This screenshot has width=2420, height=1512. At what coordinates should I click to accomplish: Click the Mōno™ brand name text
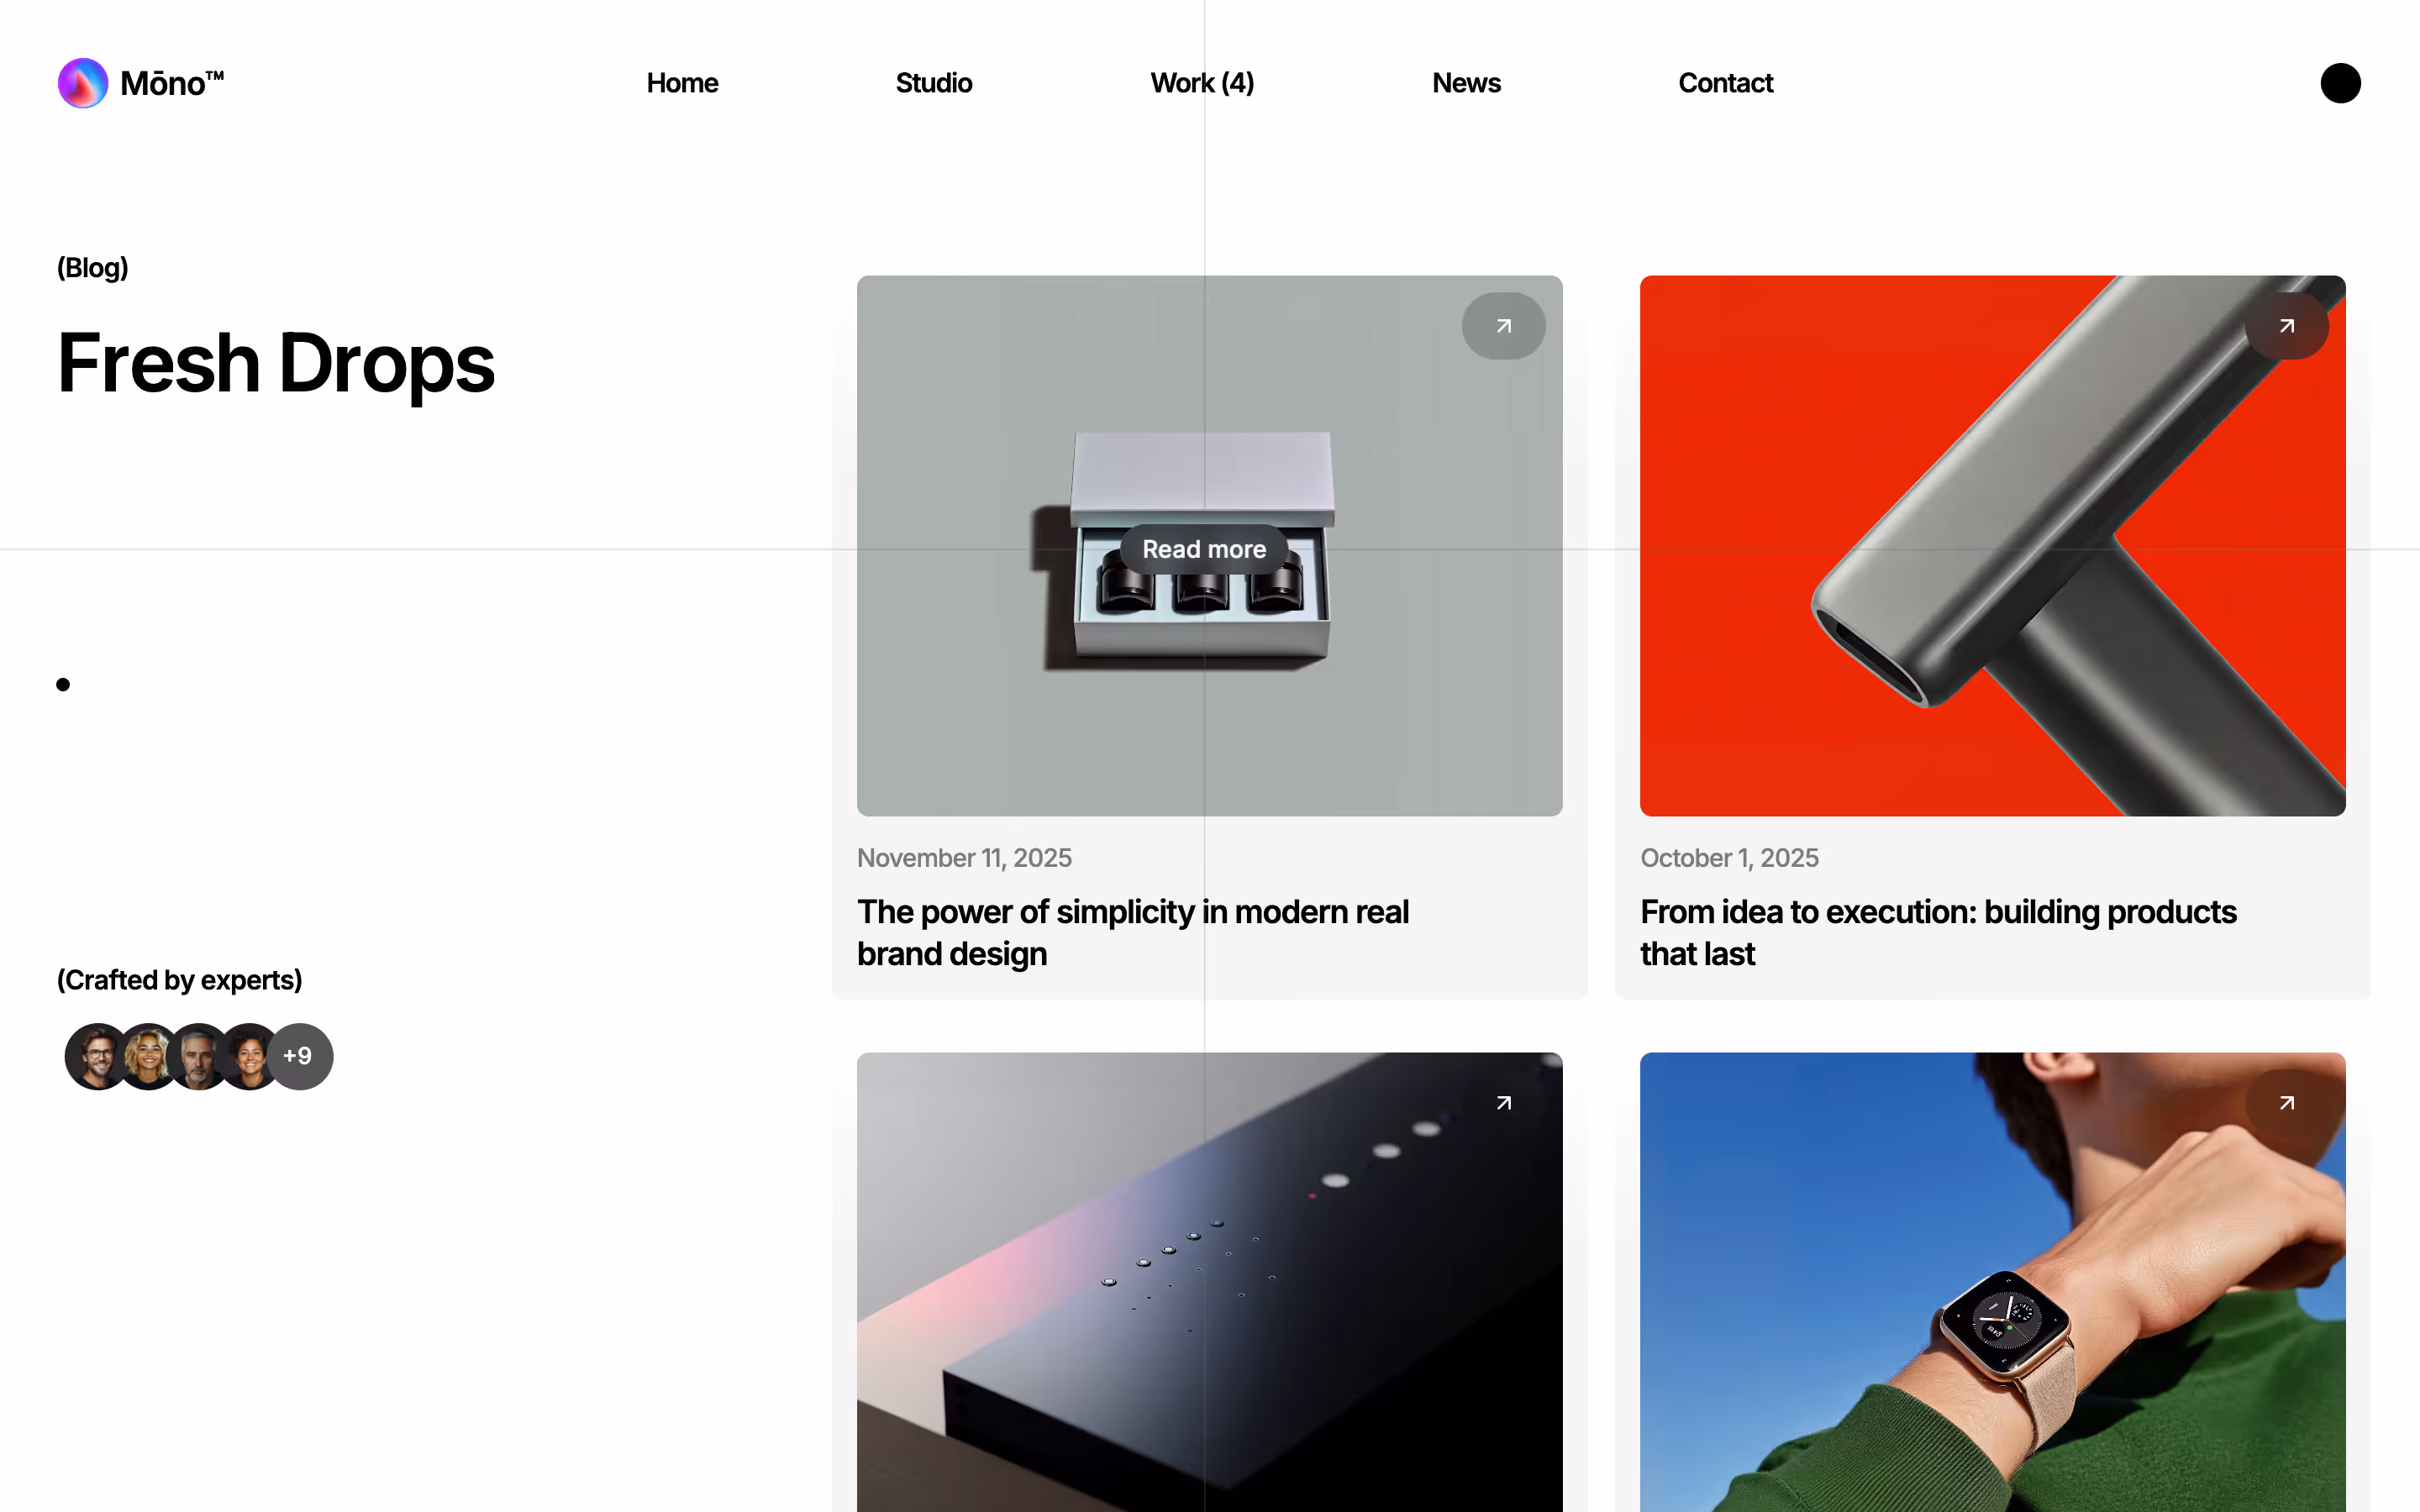pyautogui.click(x=172, y=83)
